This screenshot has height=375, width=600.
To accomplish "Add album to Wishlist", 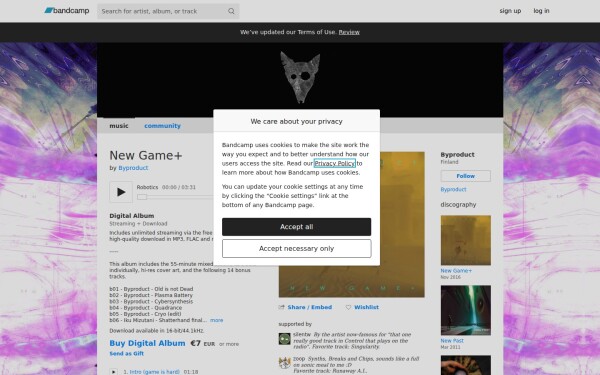I will coord(367,307).
